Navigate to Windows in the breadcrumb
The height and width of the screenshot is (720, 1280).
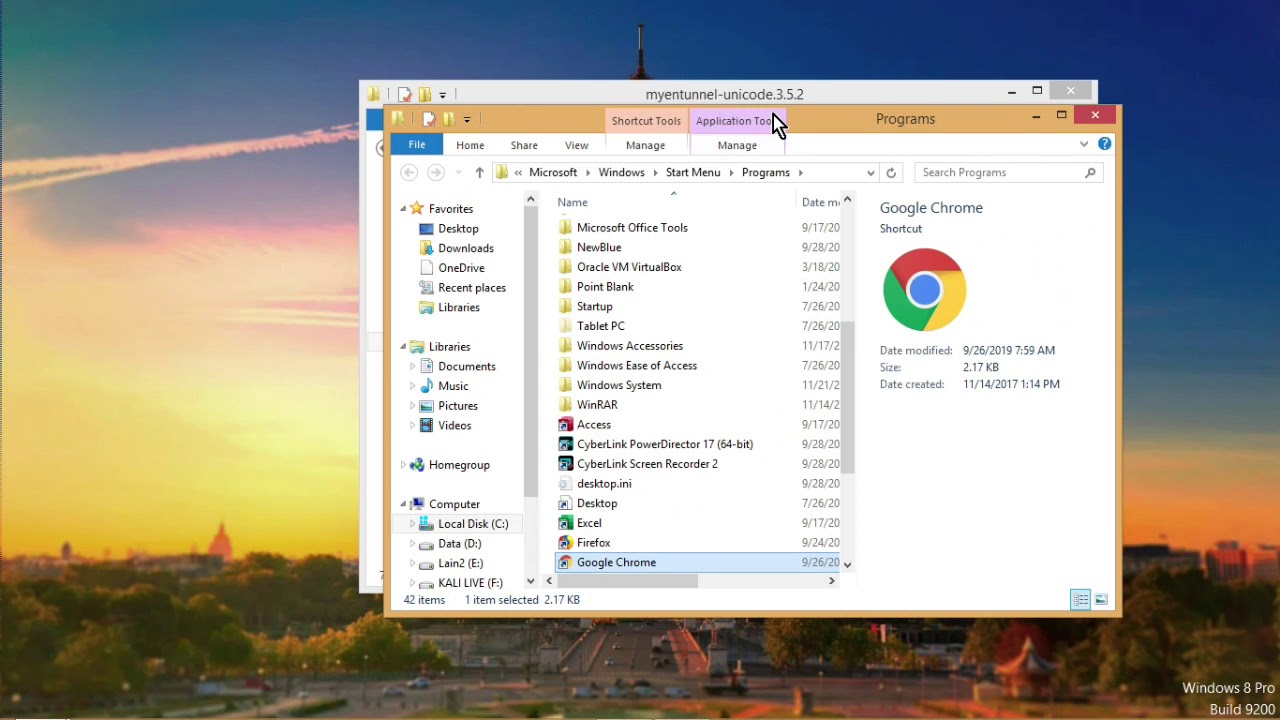pos(621,173)
